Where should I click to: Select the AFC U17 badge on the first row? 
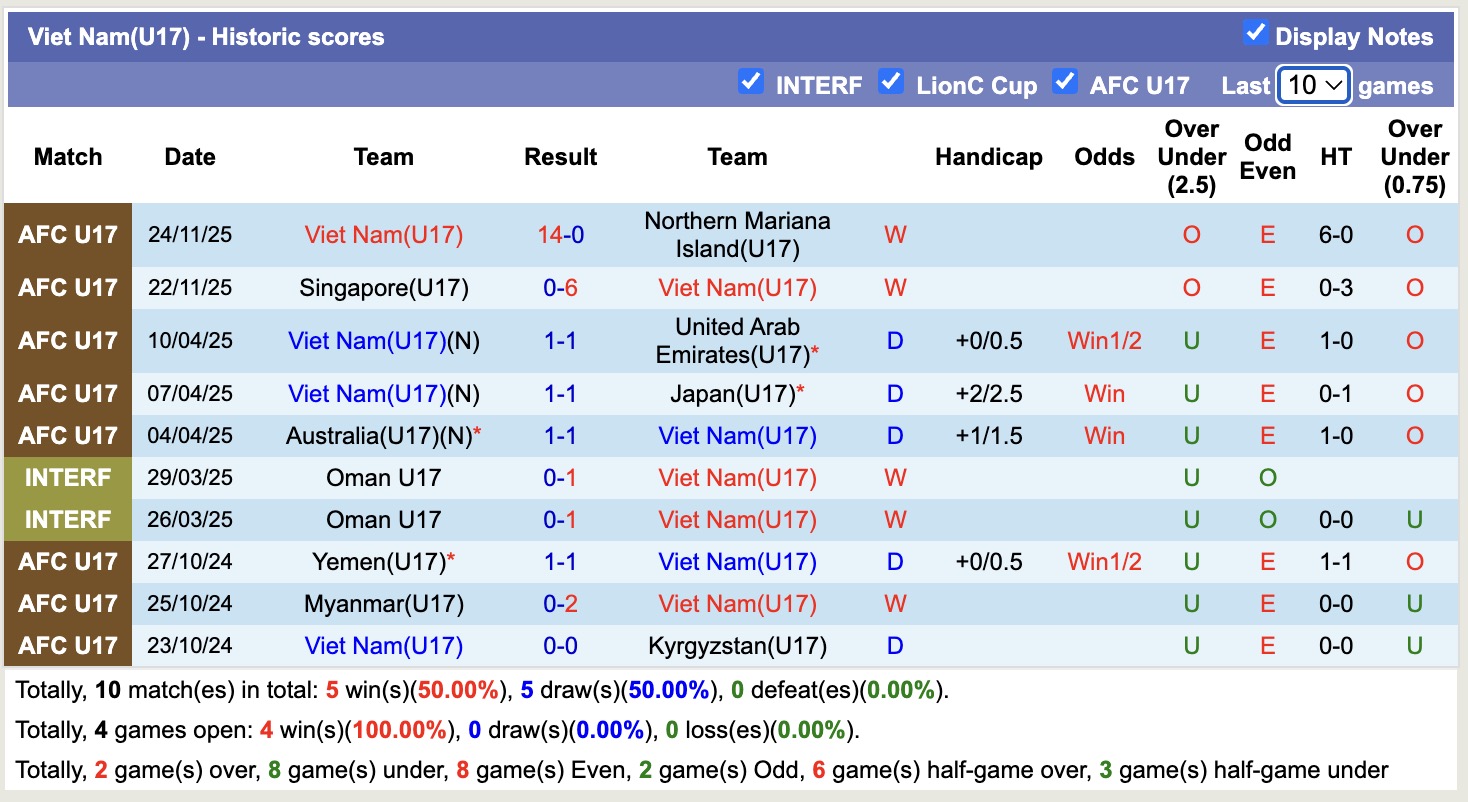point(67,234)
